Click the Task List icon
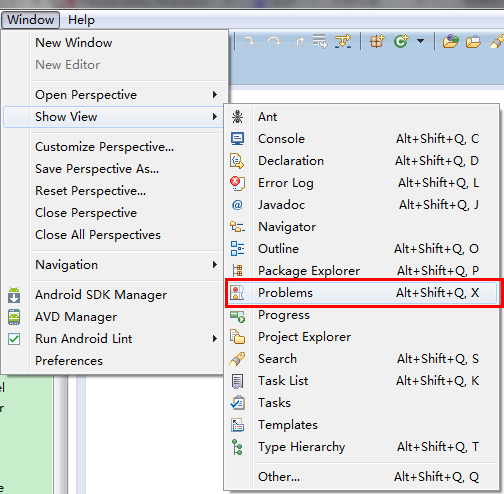 click(x=237, y=381)
